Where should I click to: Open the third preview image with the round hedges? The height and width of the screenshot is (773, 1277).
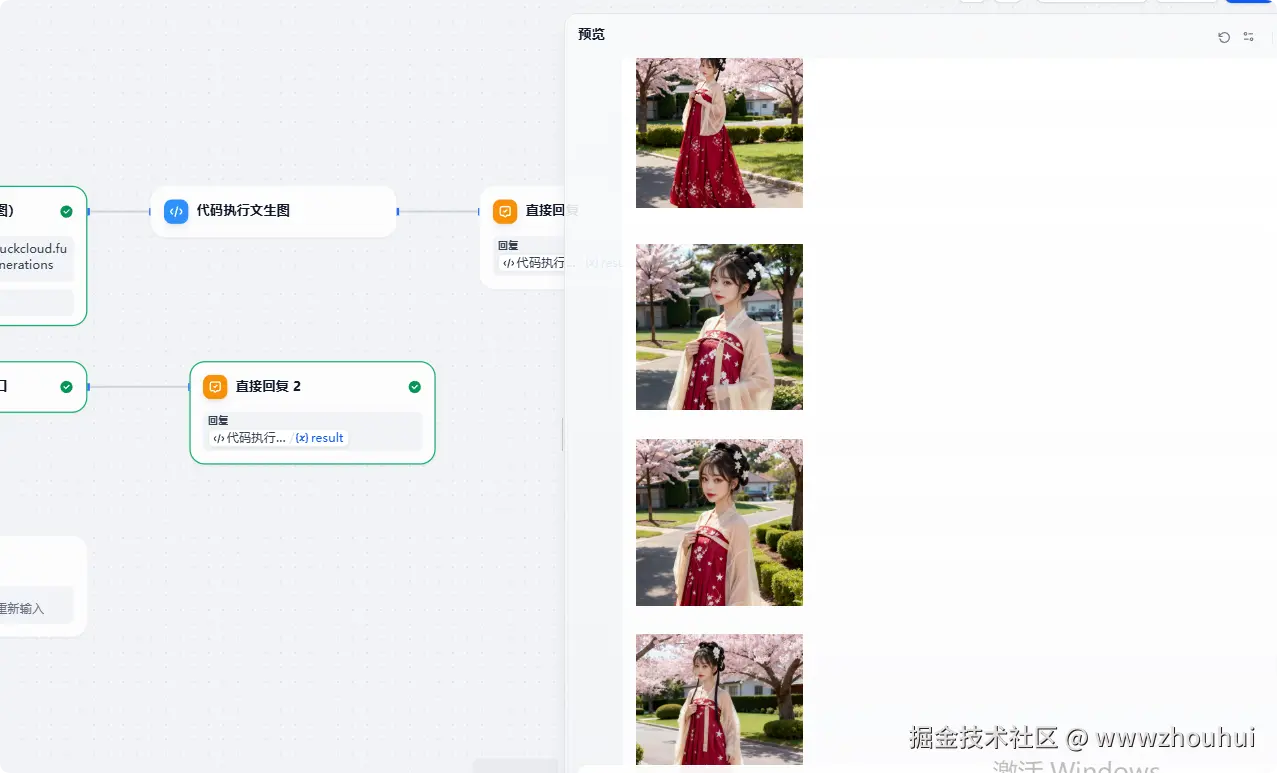pyautogui.click(x=719, y=522)
